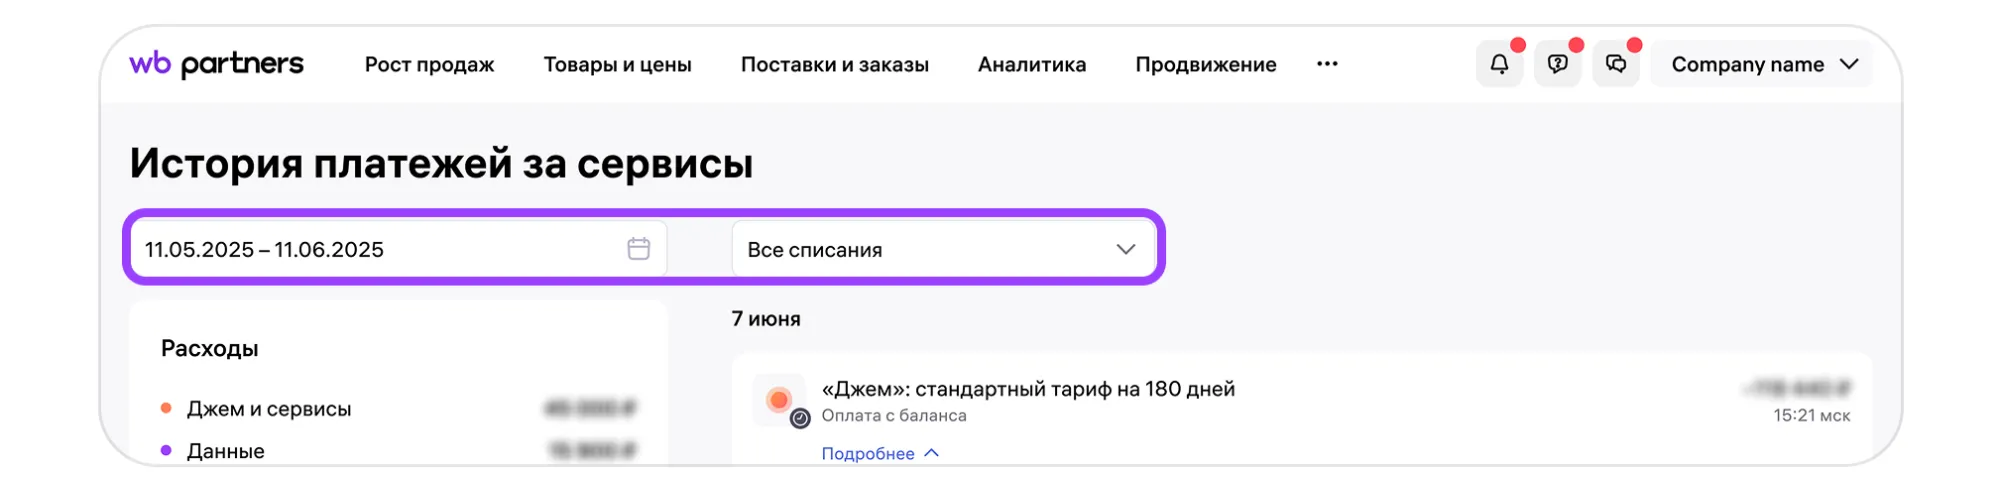Viewport: 1999px width, 491px height.
Task: Open the Товары и цены menu
Action: (x=617, y=65)
